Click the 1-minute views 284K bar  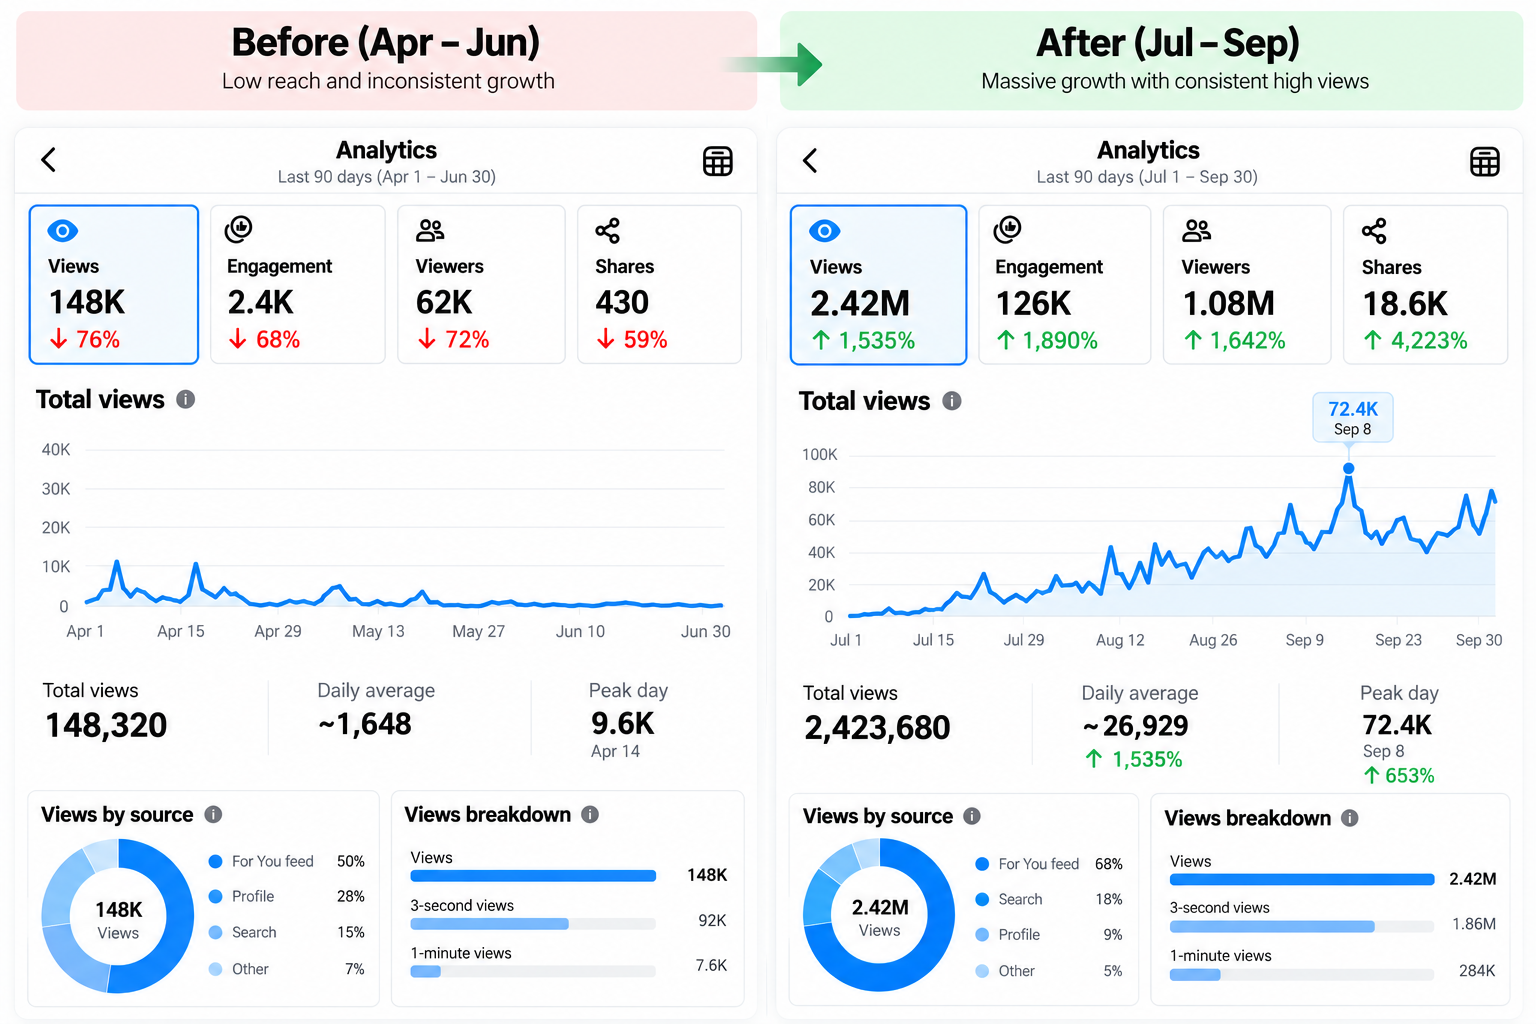pyautogui.click(x=1302, y=975)
